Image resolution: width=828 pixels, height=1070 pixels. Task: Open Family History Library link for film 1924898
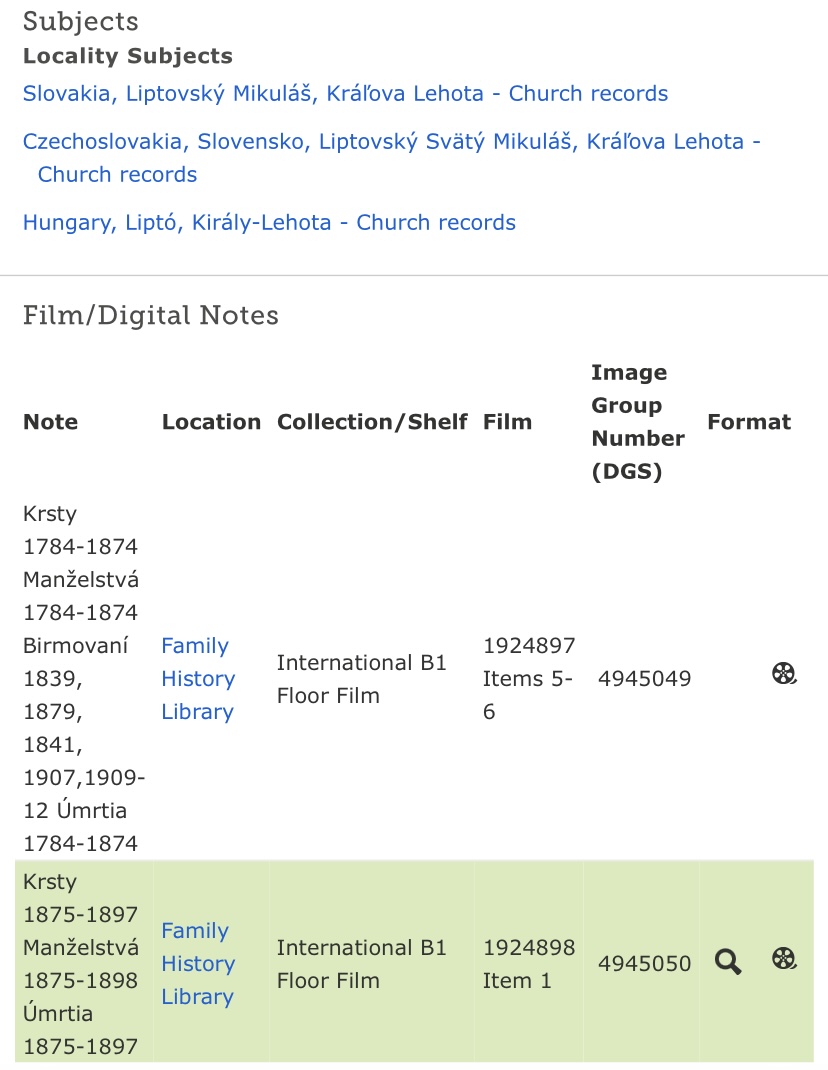(197, 964)
